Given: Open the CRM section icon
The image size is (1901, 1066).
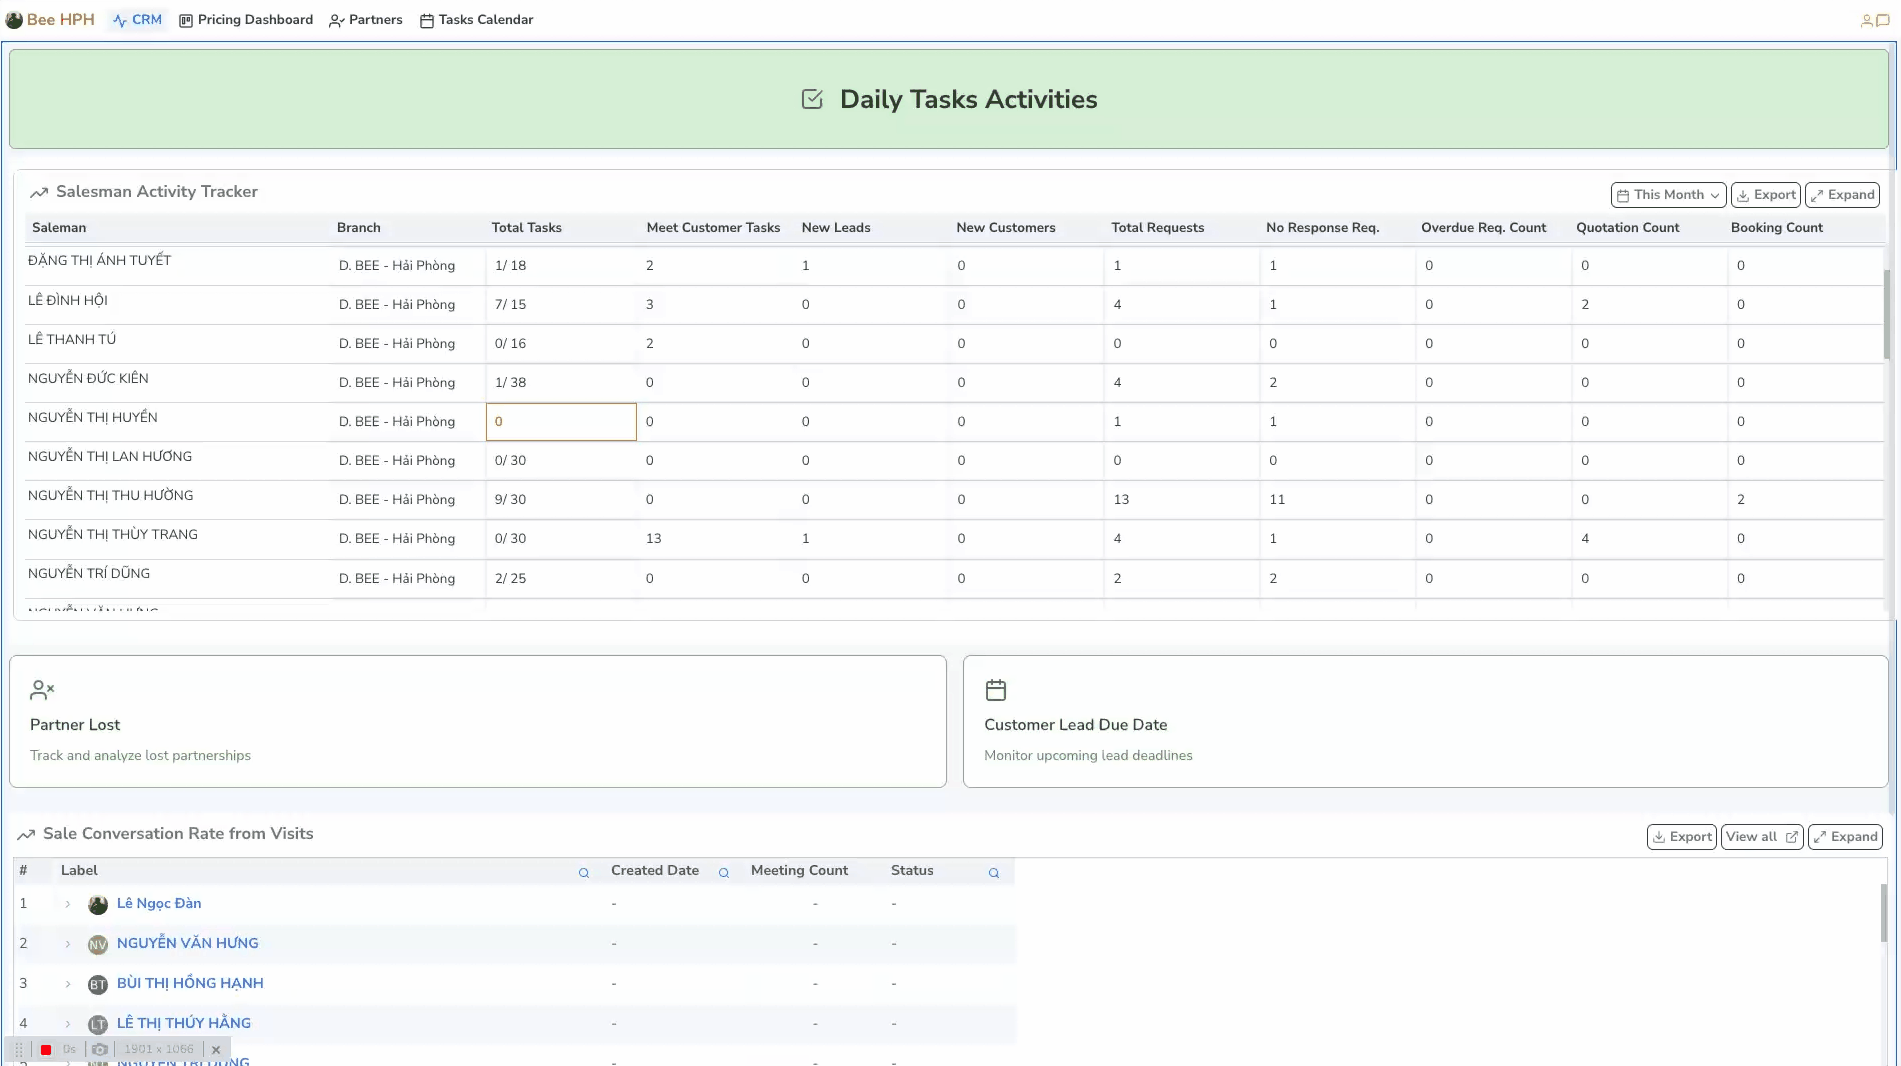Looking at the screenshot, I should pos(119,19).
